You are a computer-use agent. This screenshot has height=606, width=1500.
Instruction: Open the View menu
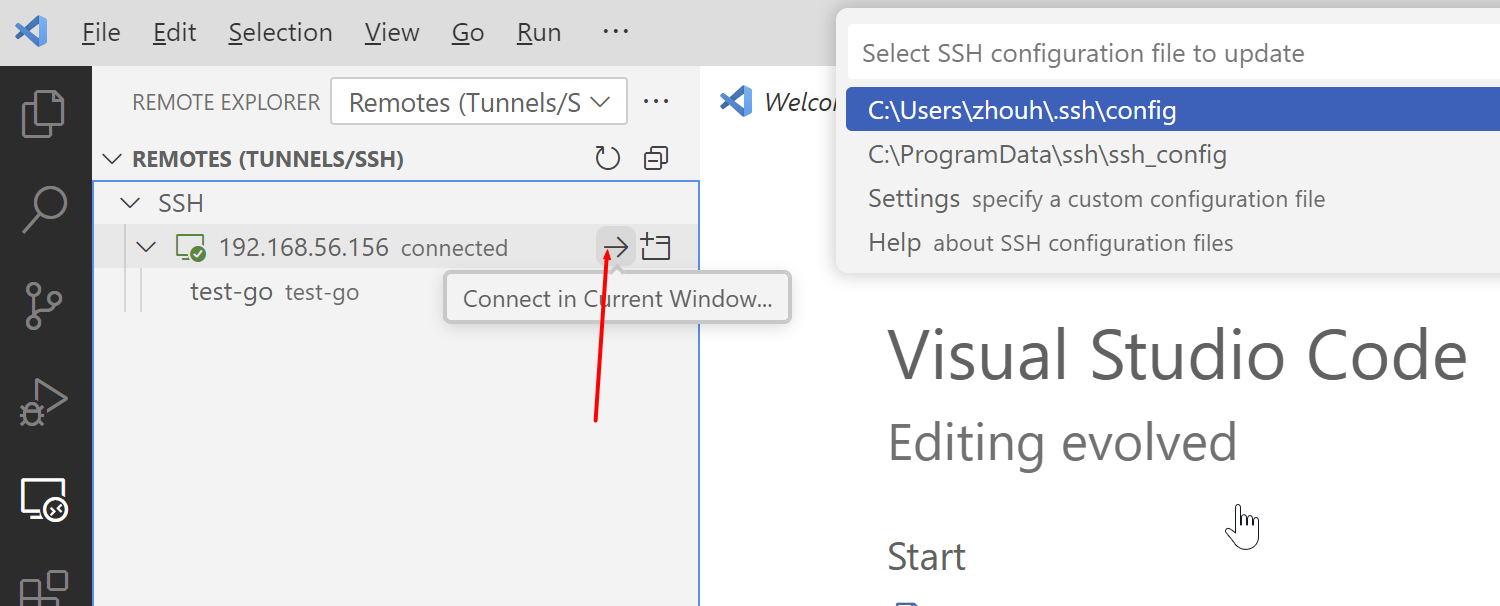tap(392, 32)
